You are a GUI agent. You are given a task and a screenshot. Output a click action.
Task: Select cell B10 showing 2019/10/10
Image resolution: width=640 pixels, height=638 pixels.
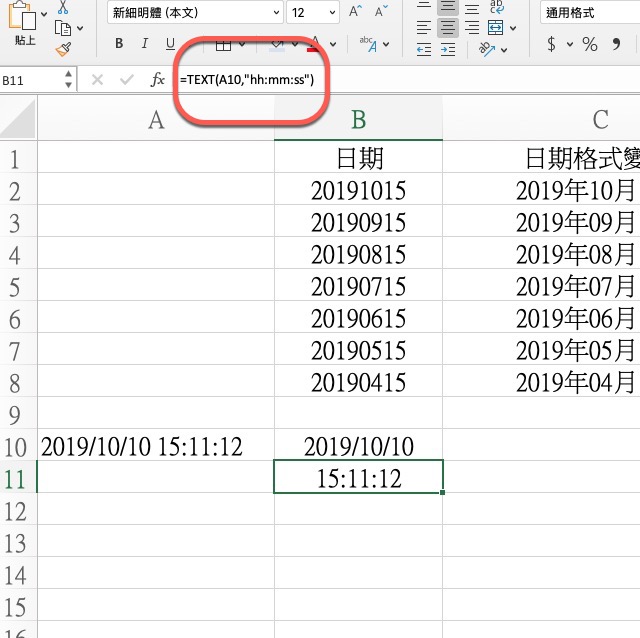coord(358,447)
